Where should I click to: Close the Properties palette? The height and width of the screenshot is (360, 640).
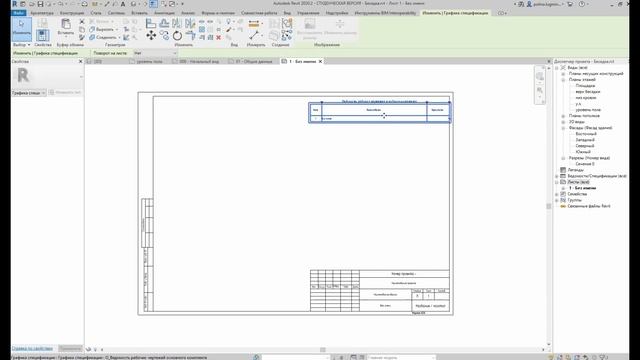point(80,62)
